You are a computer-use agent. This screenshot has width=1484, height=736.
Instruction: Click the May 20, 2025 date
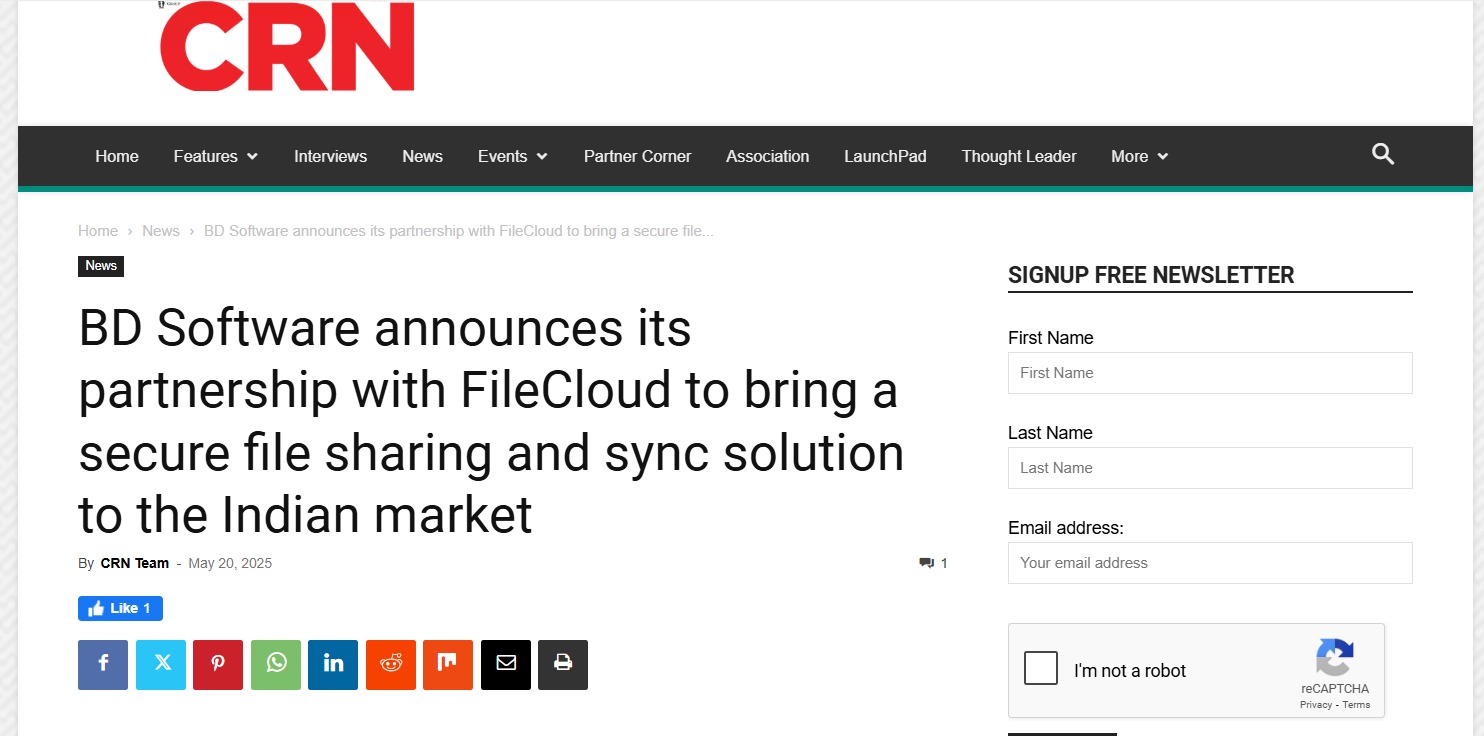pyautogui.click(x=230, y=563)
